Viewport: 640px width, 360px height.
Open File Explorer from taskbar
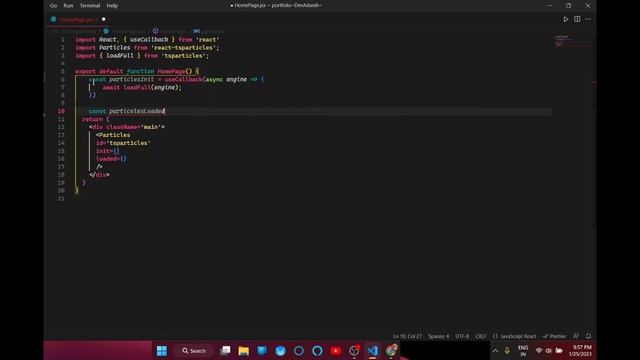pos(244,351)
